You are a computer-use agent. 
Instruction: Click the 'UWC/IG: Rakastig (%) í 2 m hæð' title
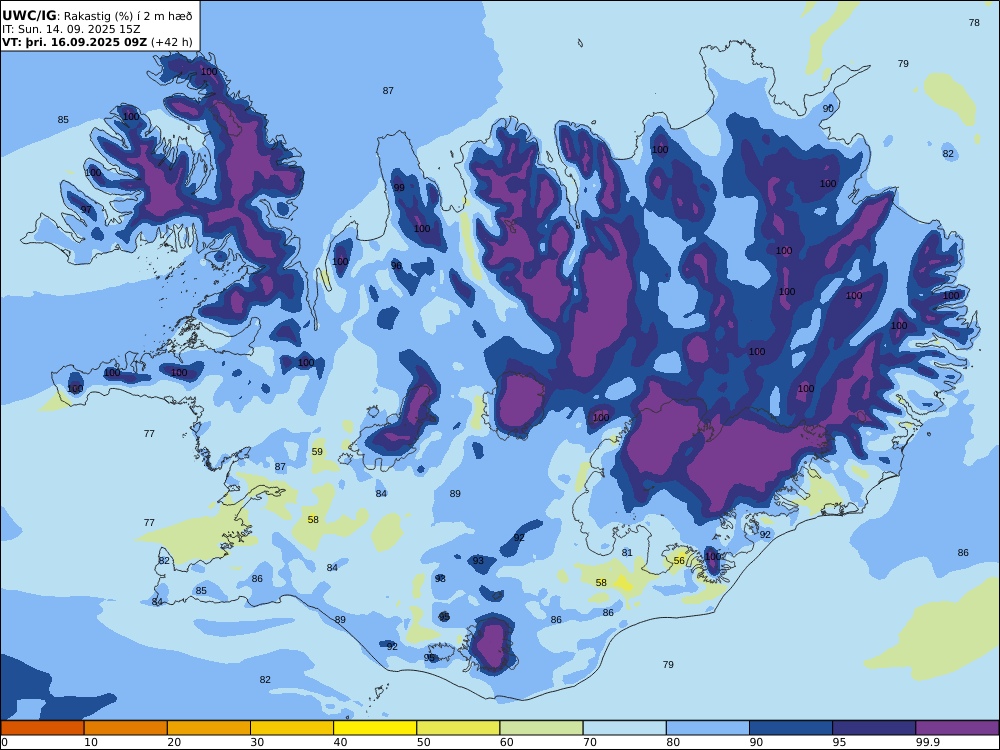pyautogui.click(x=97, y=16)
